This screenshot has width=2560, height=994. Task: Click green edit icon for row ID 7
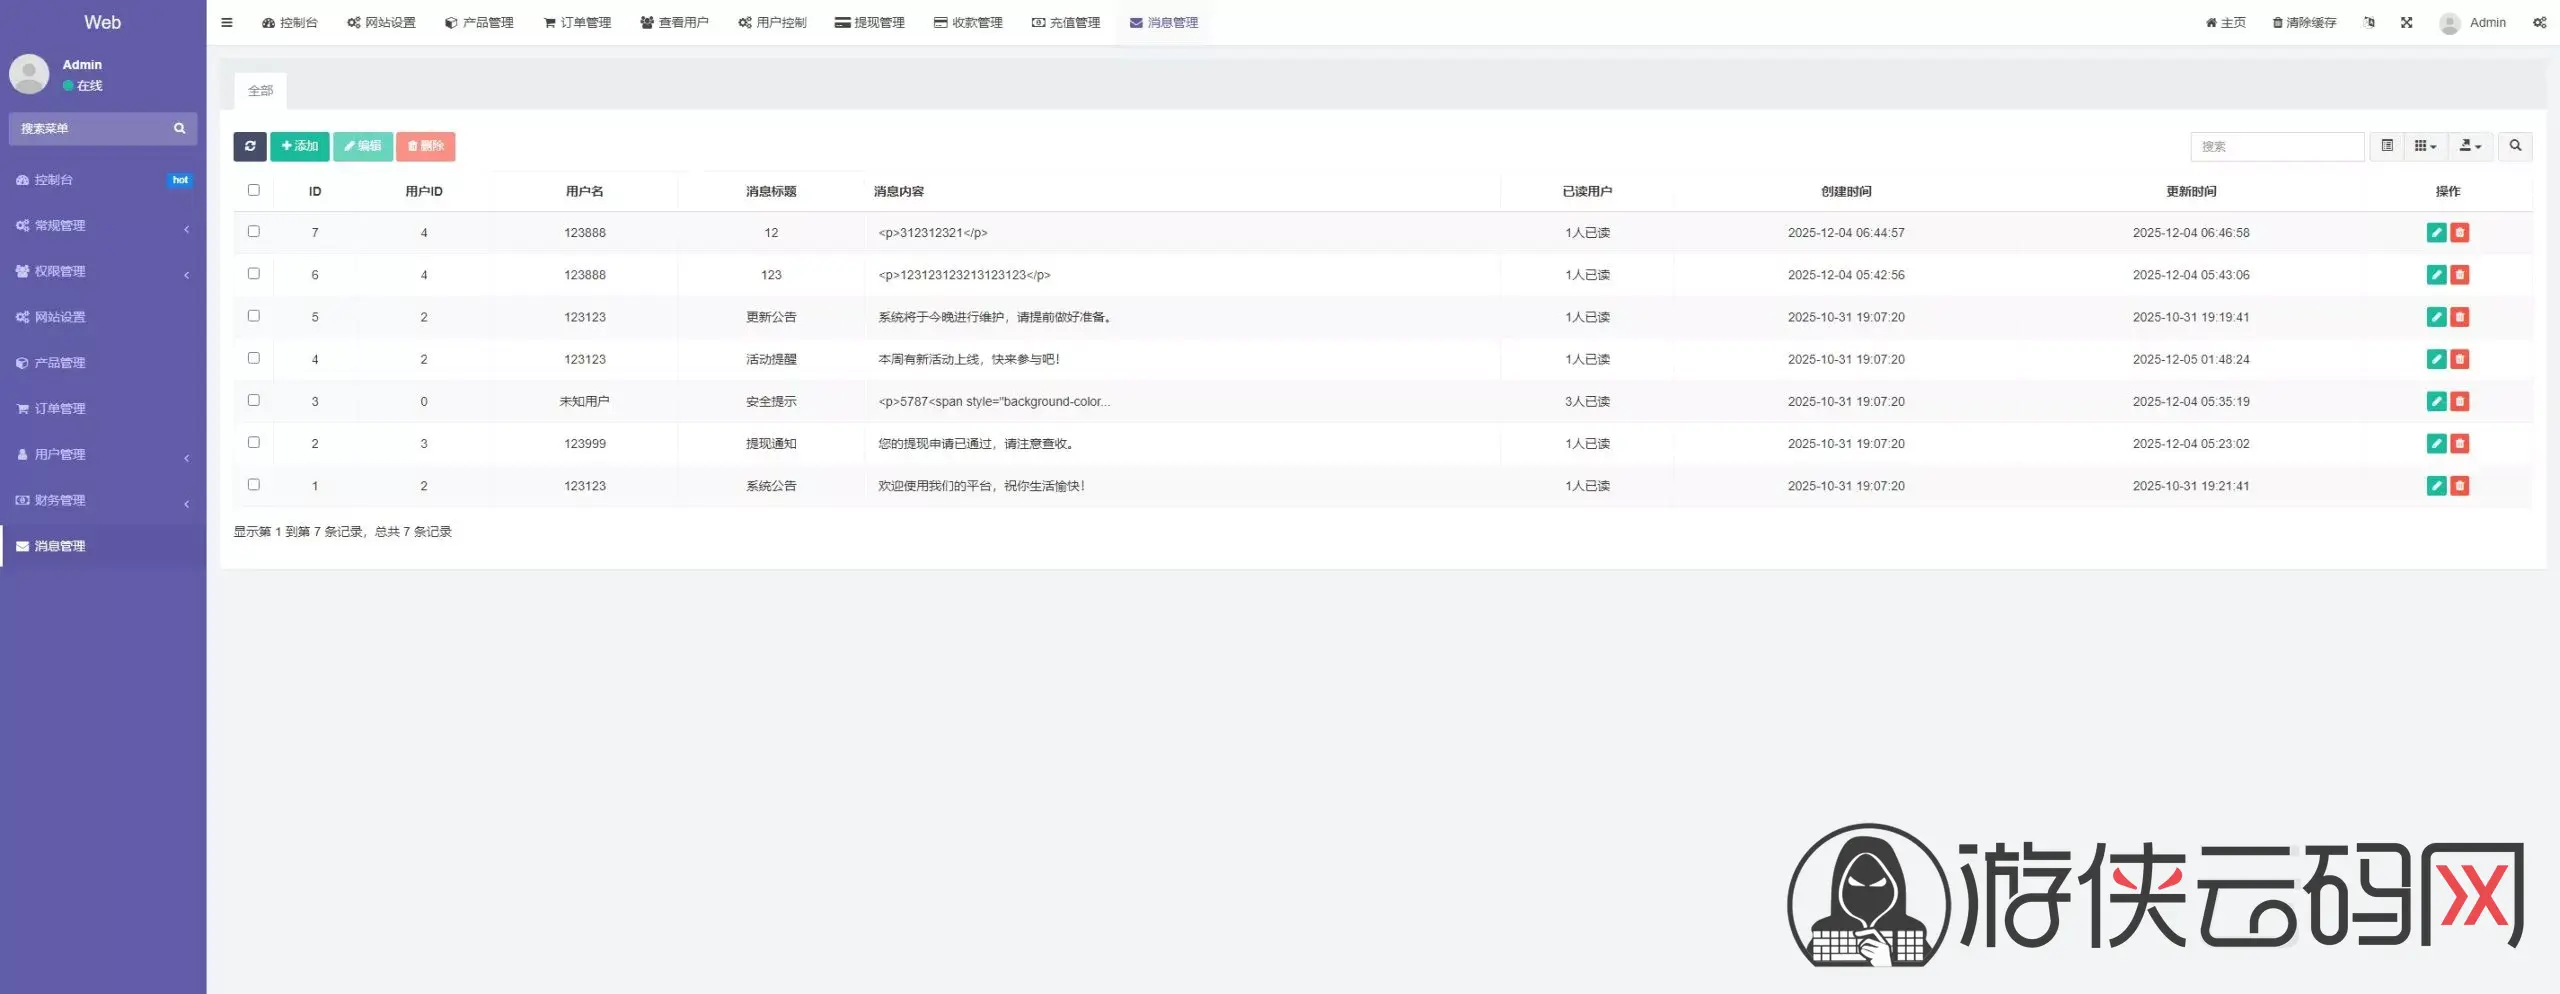pyautogui.click(x=2436, y=233)
